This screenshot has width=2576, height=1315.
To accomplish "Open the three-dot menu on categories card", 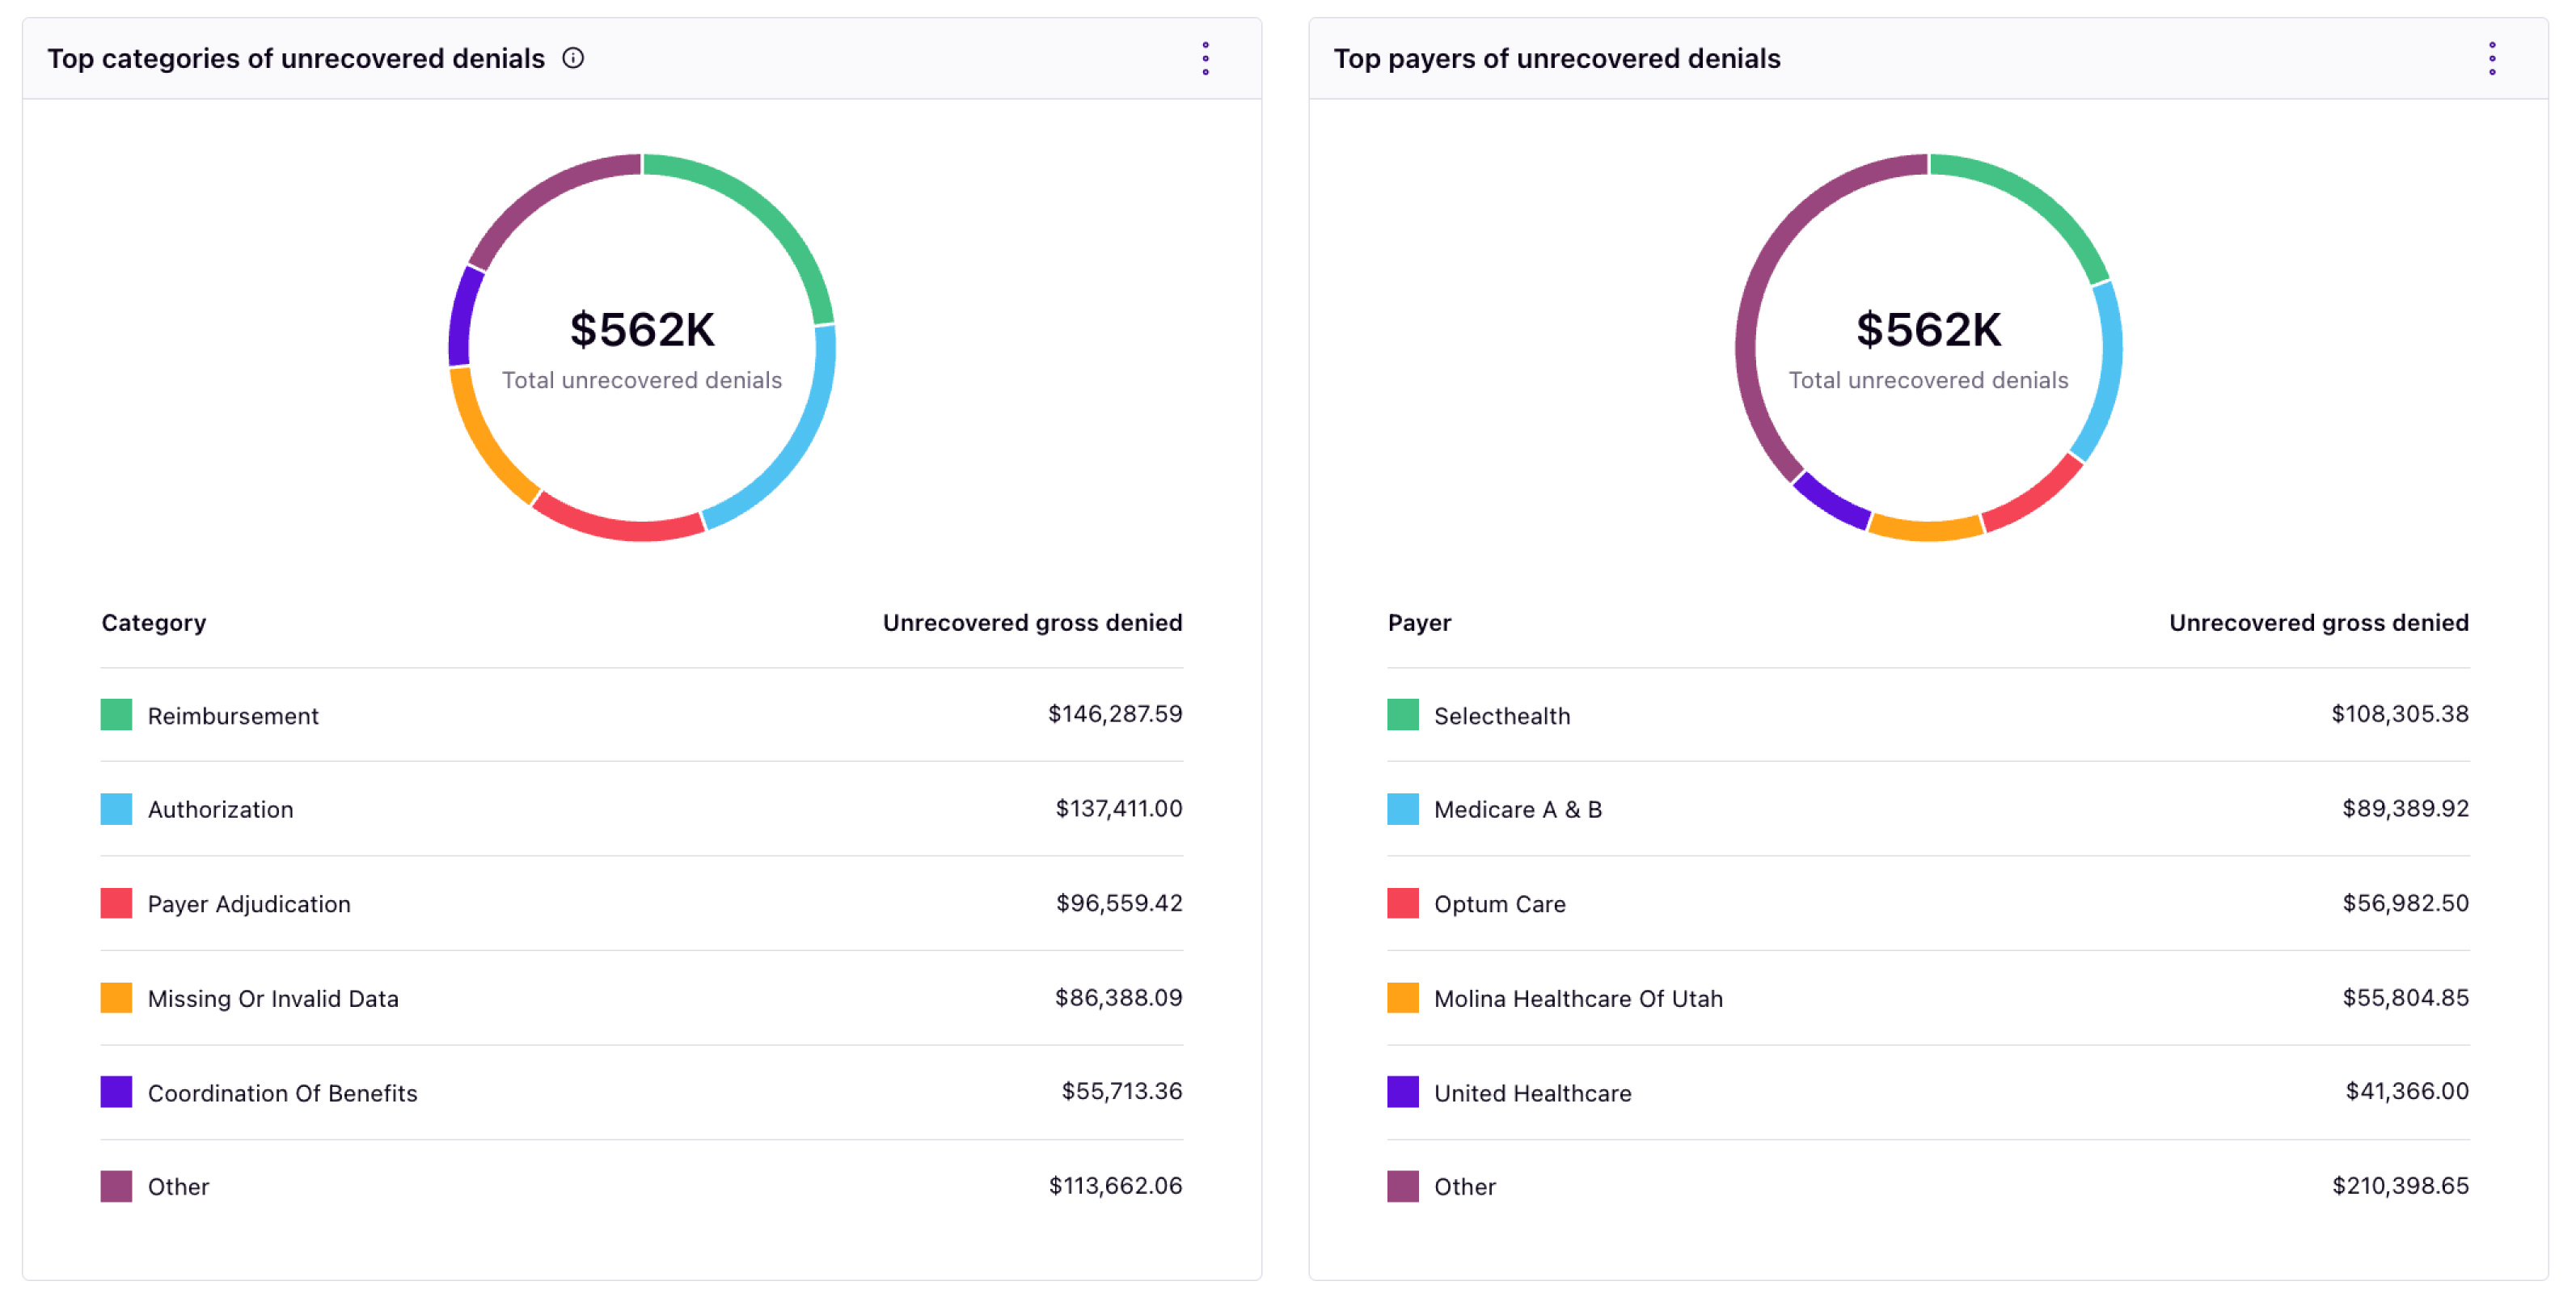I will point(1206,58).
